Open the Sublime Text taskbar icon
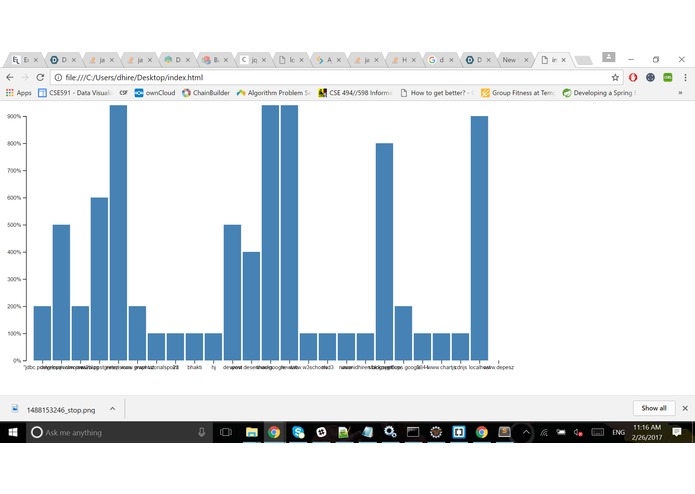This screenshot has height=494, width=695. [x=504, y=432]
